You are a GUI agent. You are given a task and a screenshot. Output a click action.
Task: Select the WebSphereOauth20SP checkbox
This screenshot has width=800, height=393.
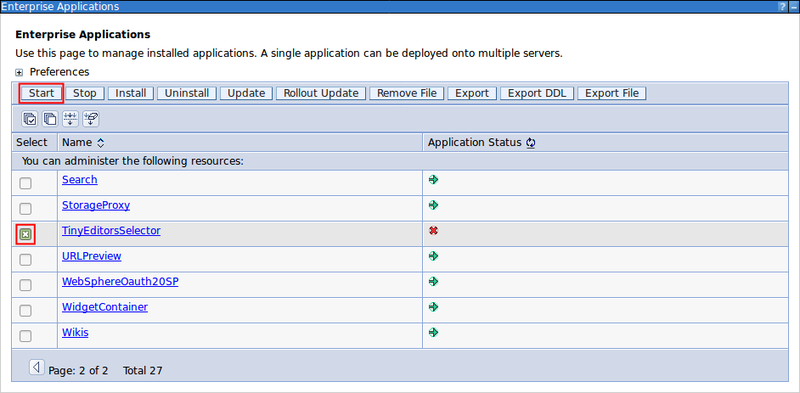[x=25, y=285]
